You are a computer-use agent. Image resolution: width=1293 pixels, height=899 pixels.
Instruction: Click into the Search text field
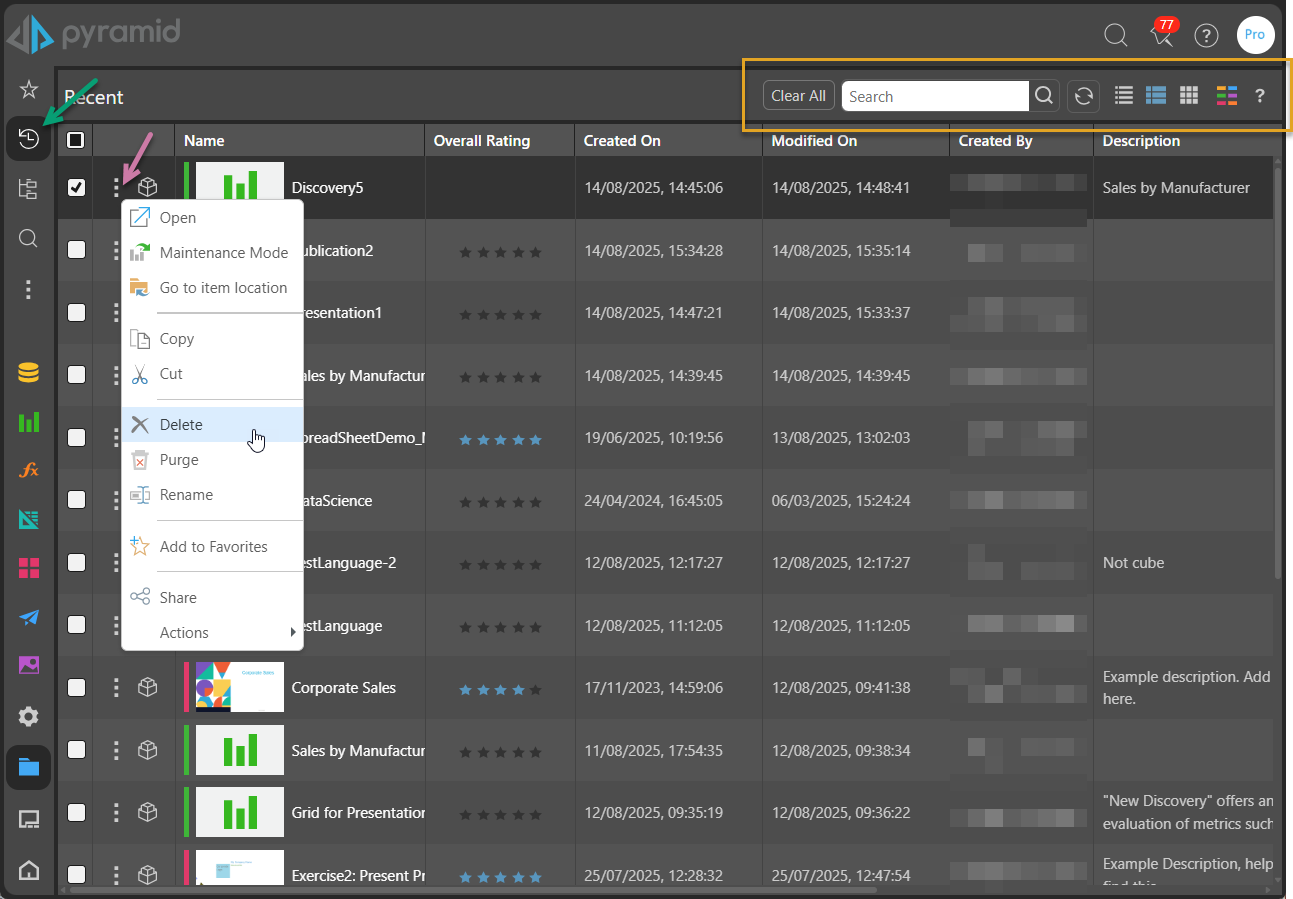934,96
